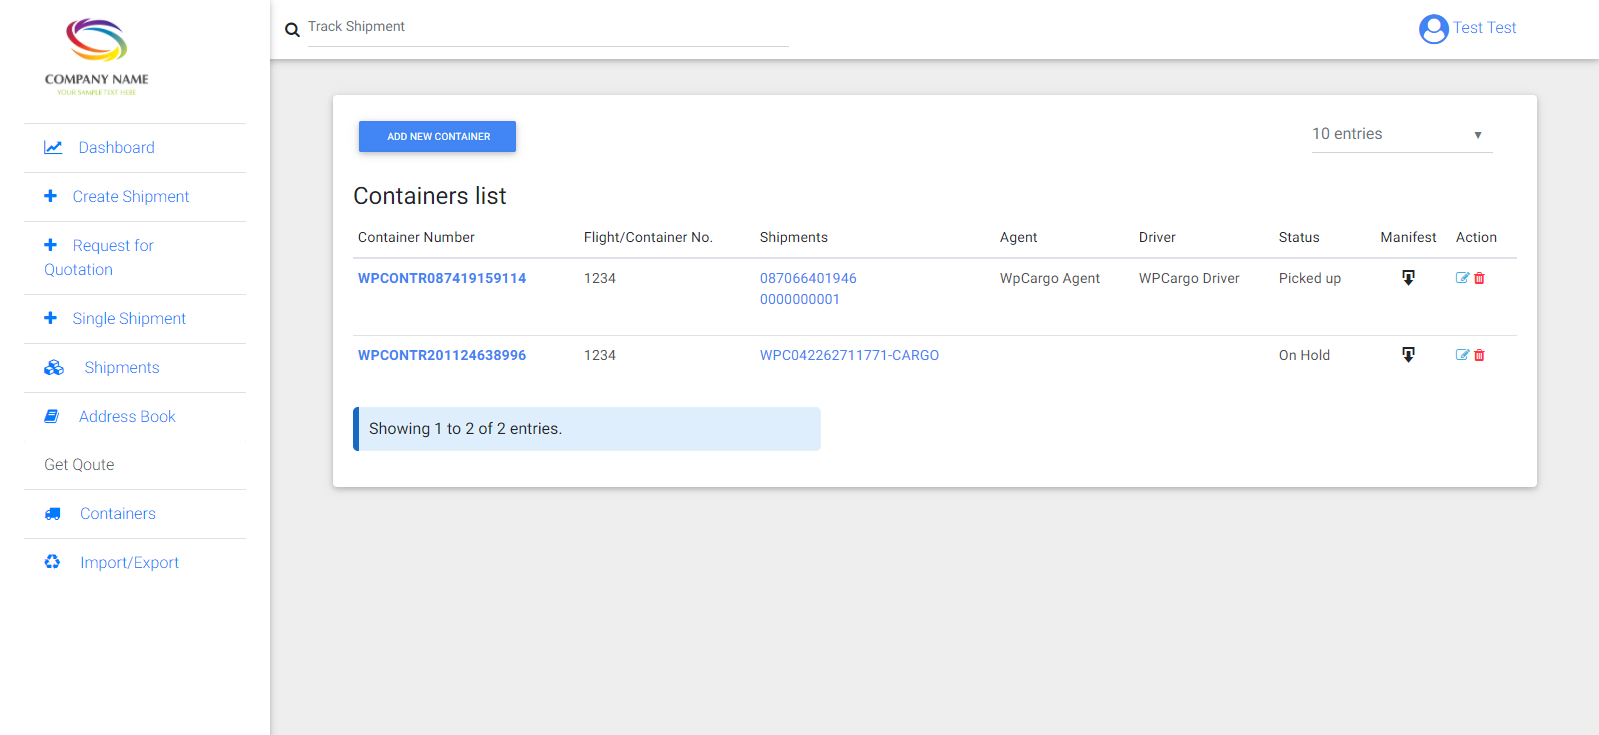Click WPCargo Driver cell
Image resolution: width=1599 pixels, height=735 pixels.
(1189, 278)
